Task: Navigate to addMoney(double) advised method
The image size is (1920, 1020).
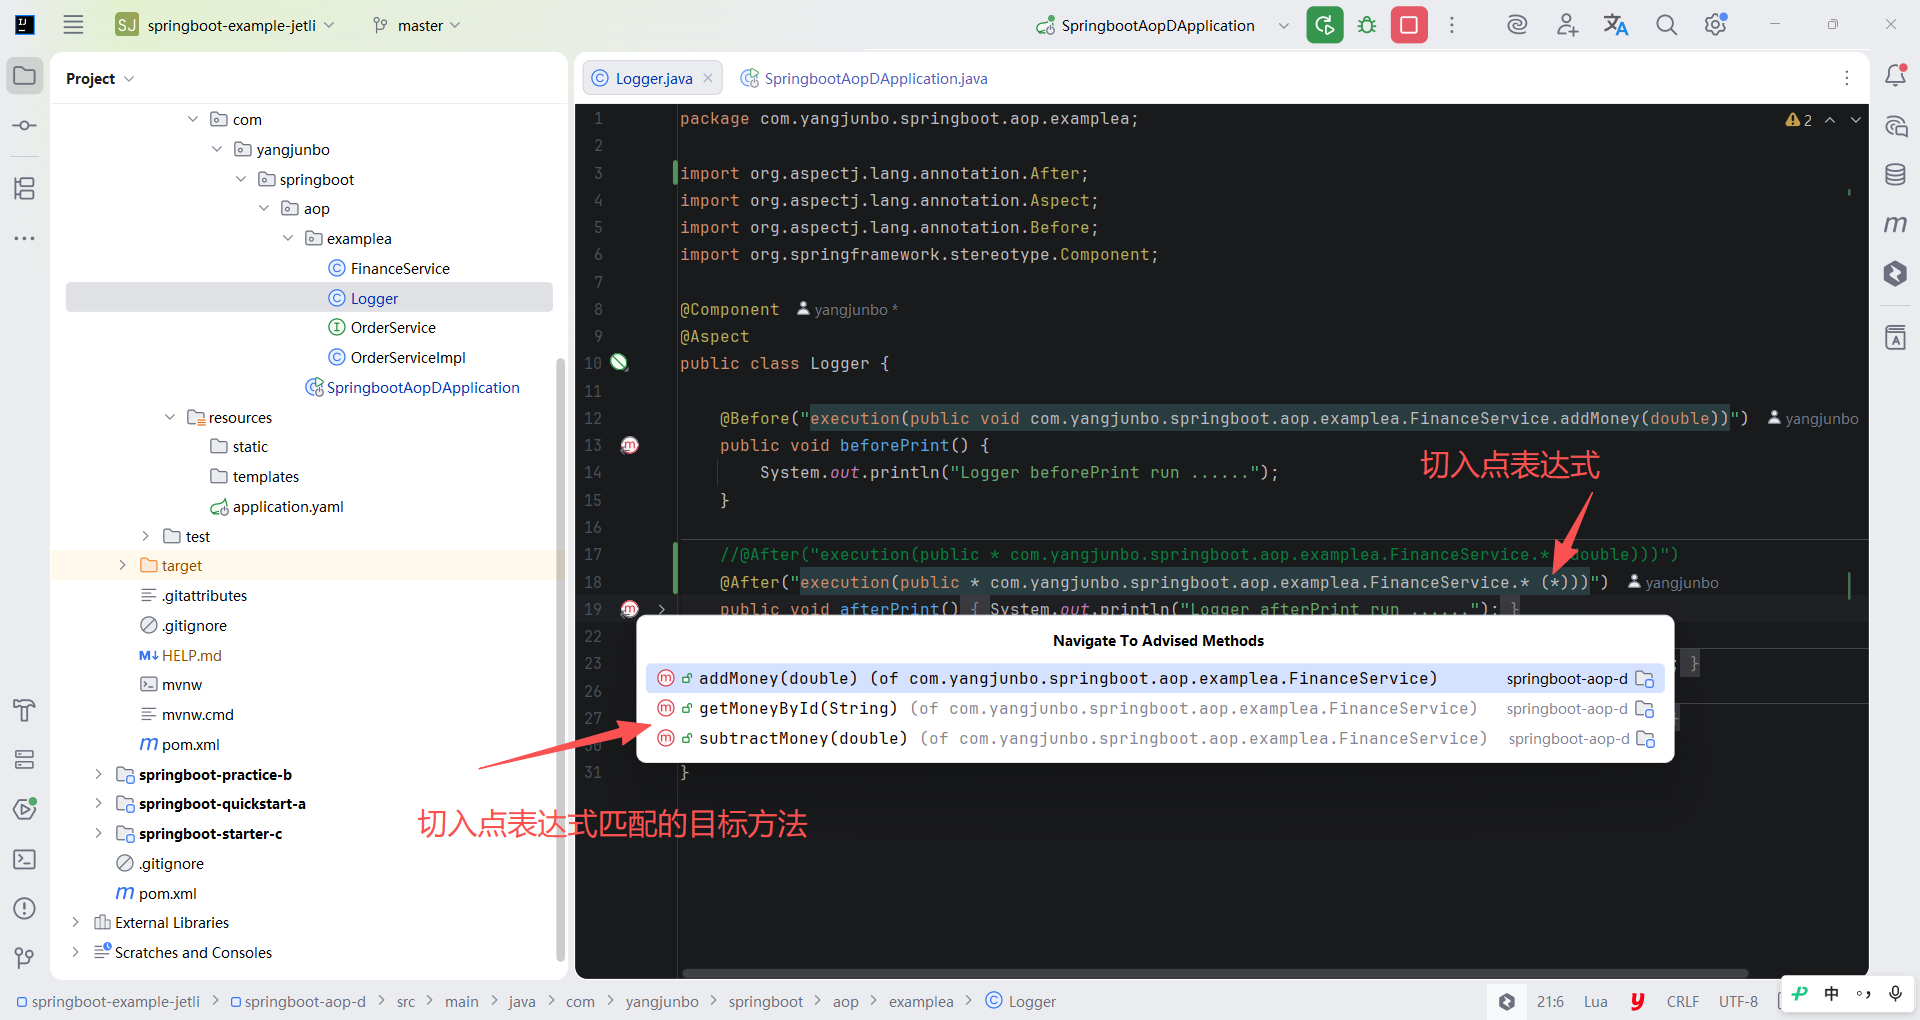Action: tap(1155, 678)
